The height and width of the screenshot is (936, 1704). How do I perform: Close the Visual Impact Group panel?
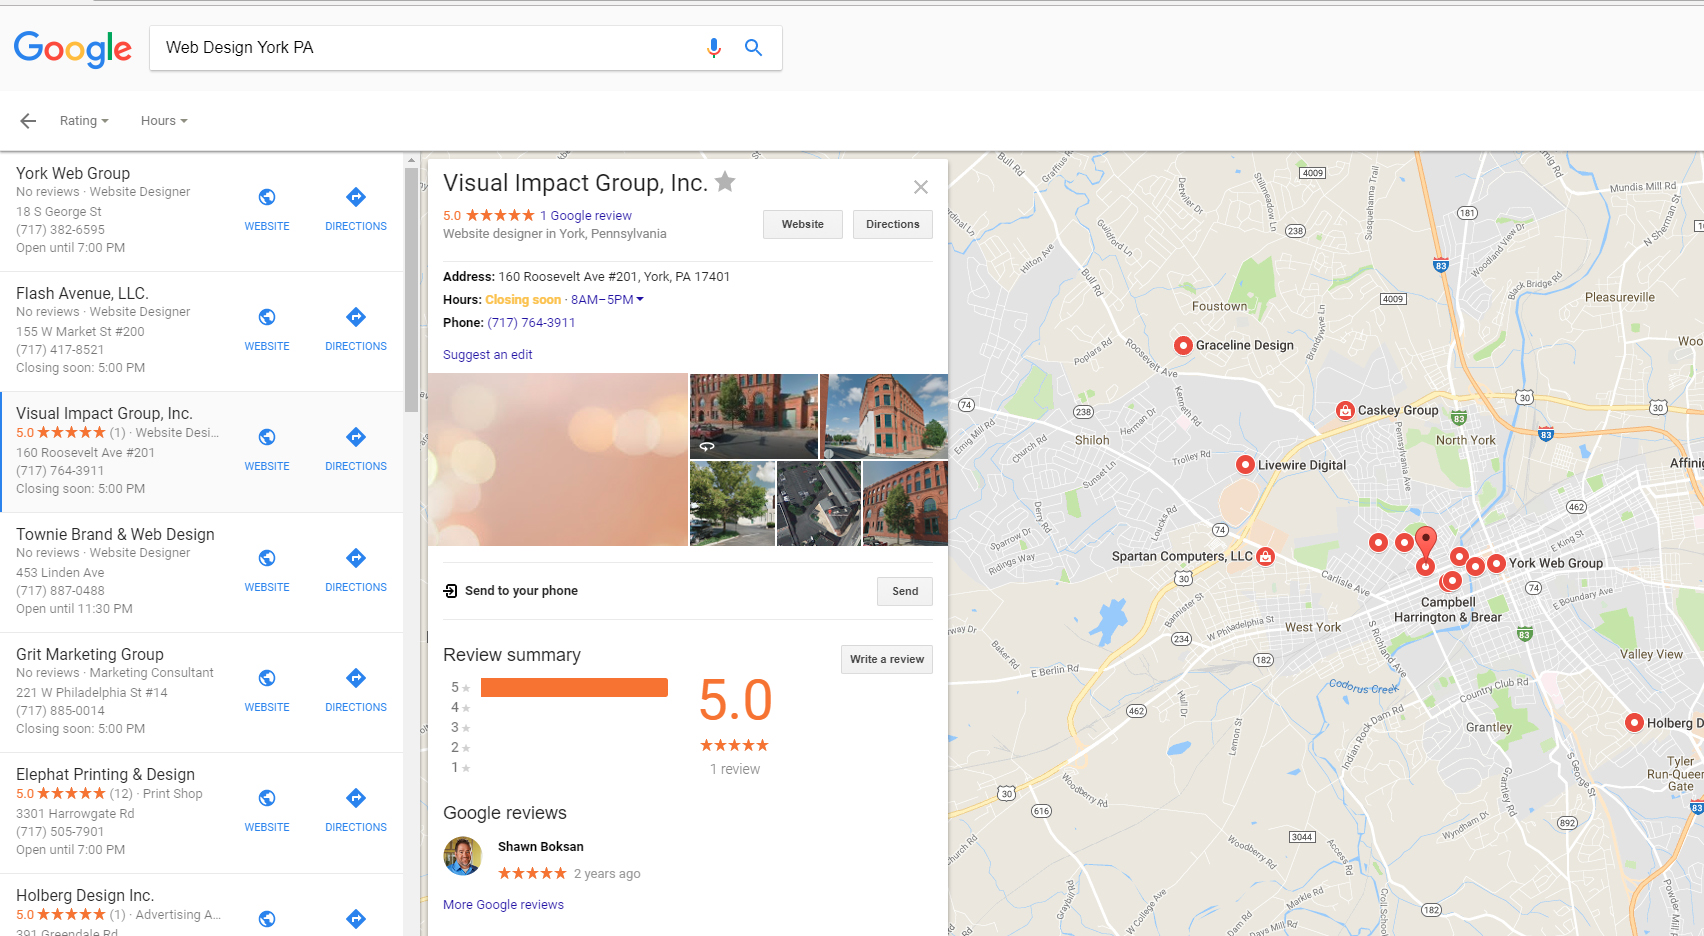[x=921, y=187]
